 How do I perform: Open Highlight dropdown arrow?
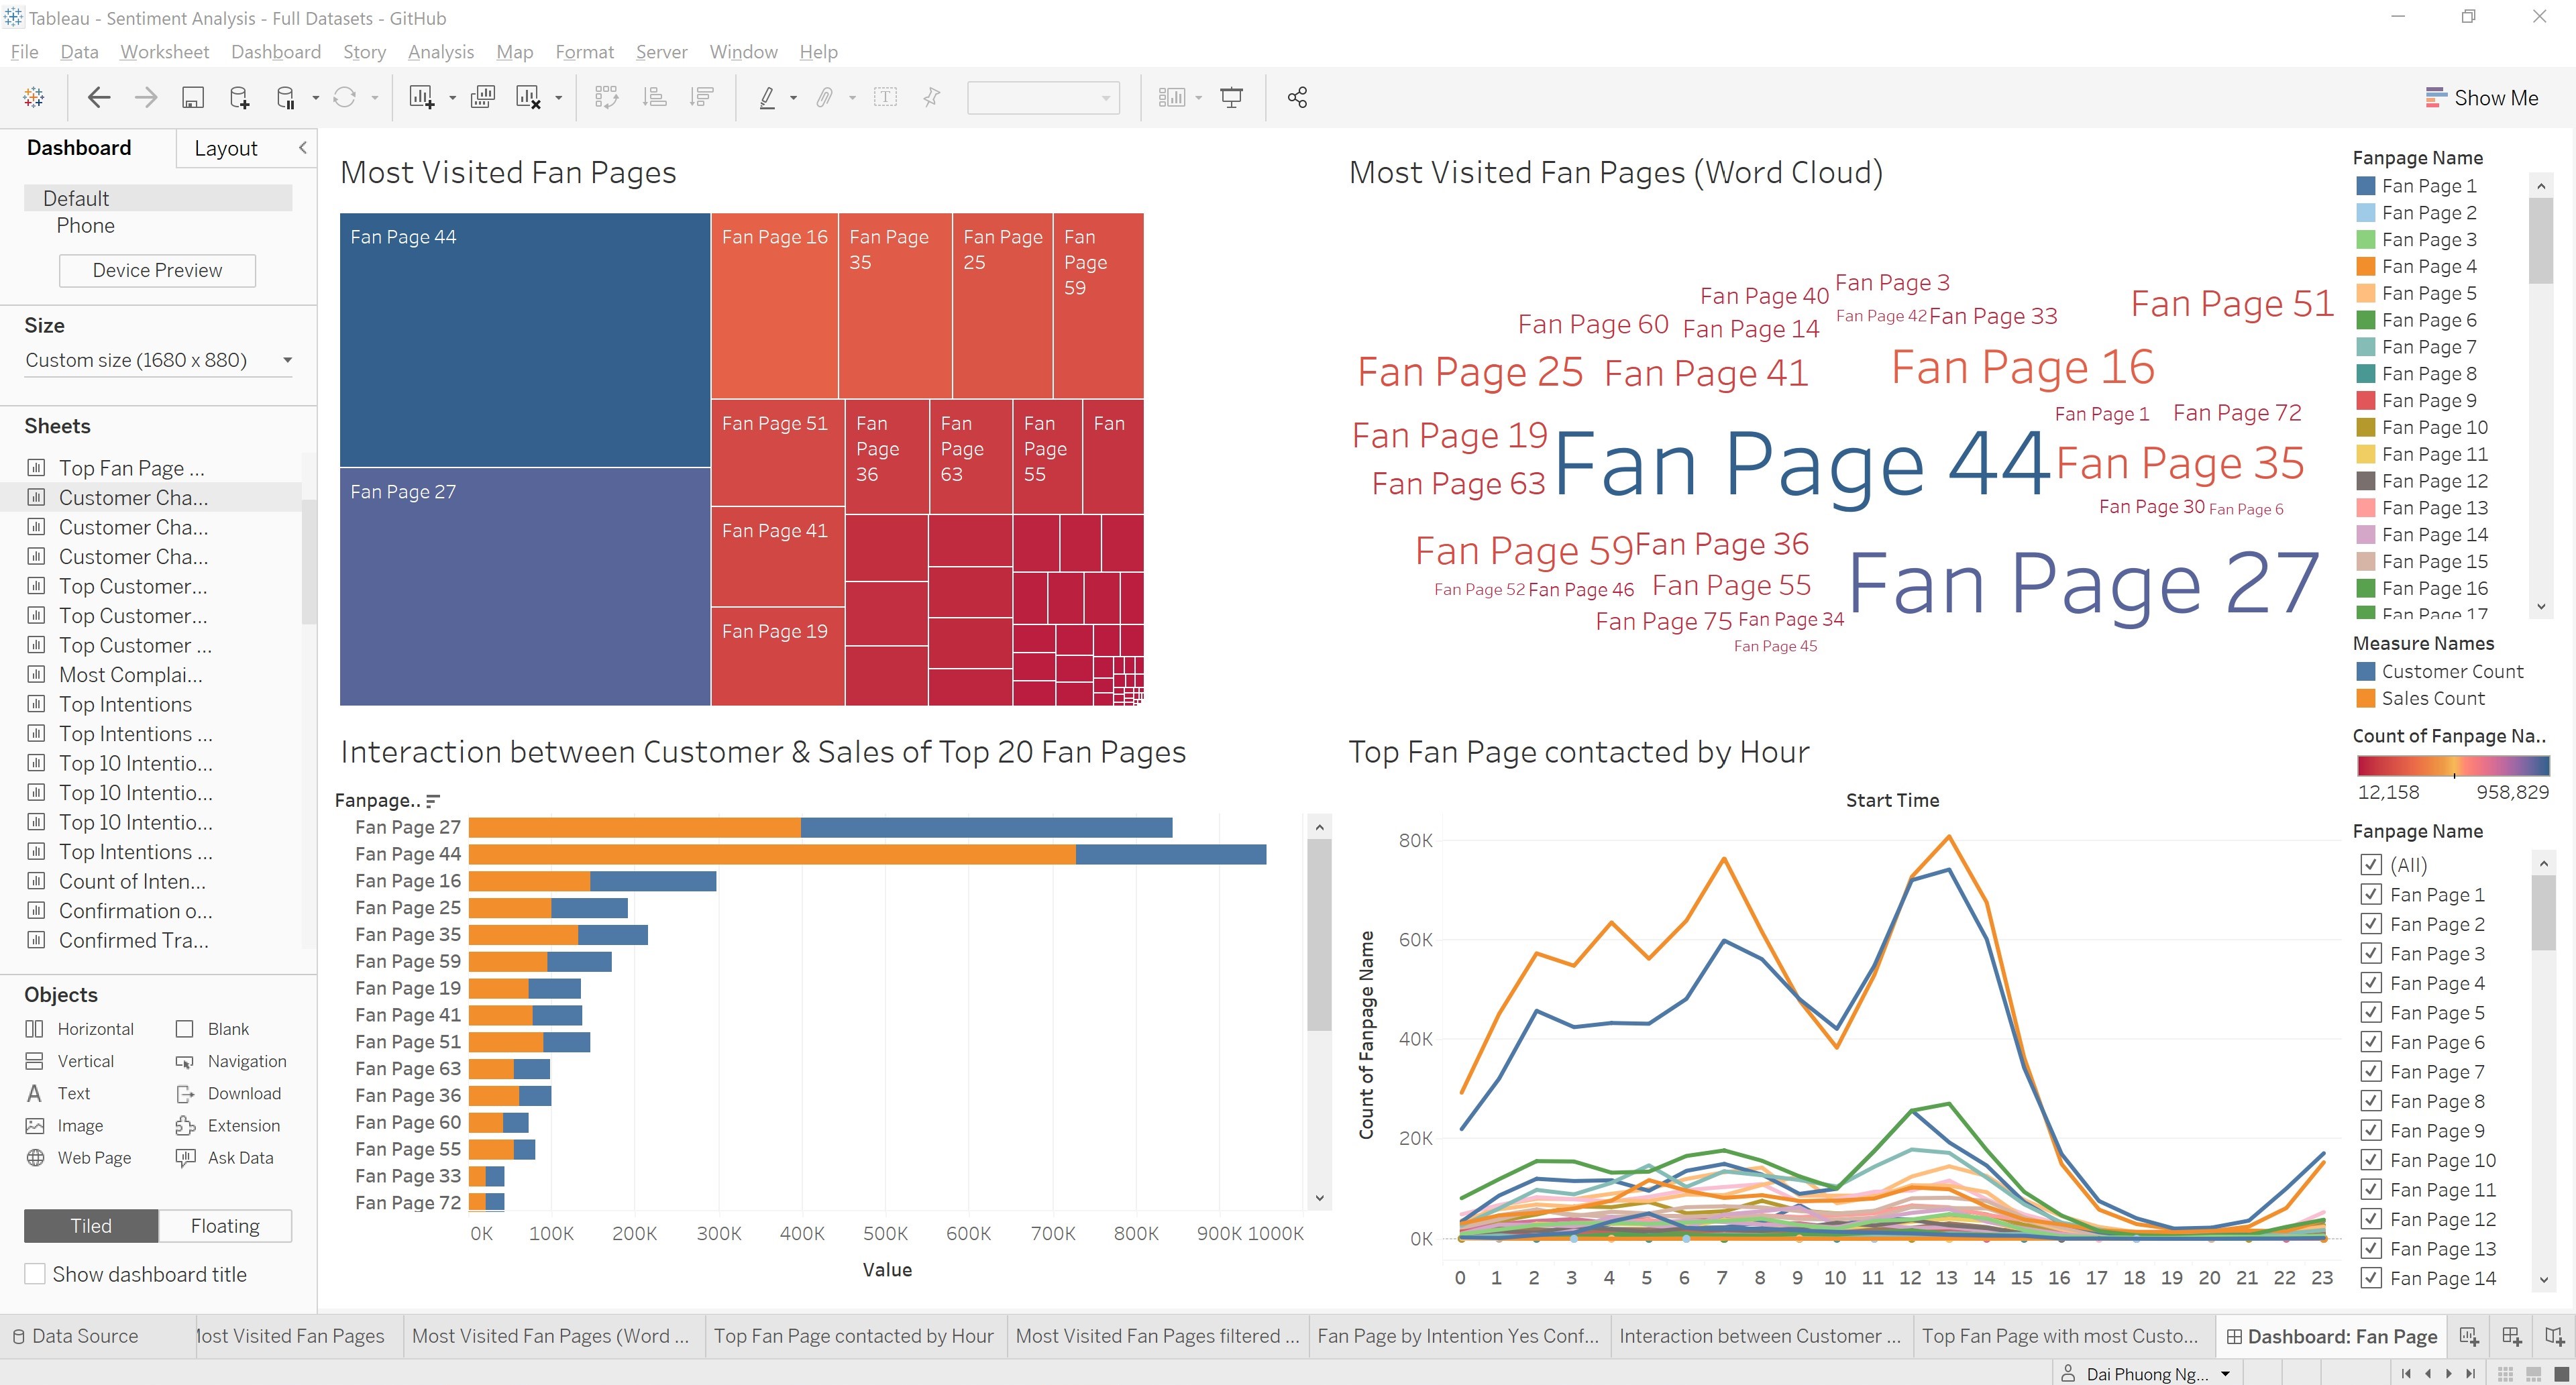coord(793,98)
